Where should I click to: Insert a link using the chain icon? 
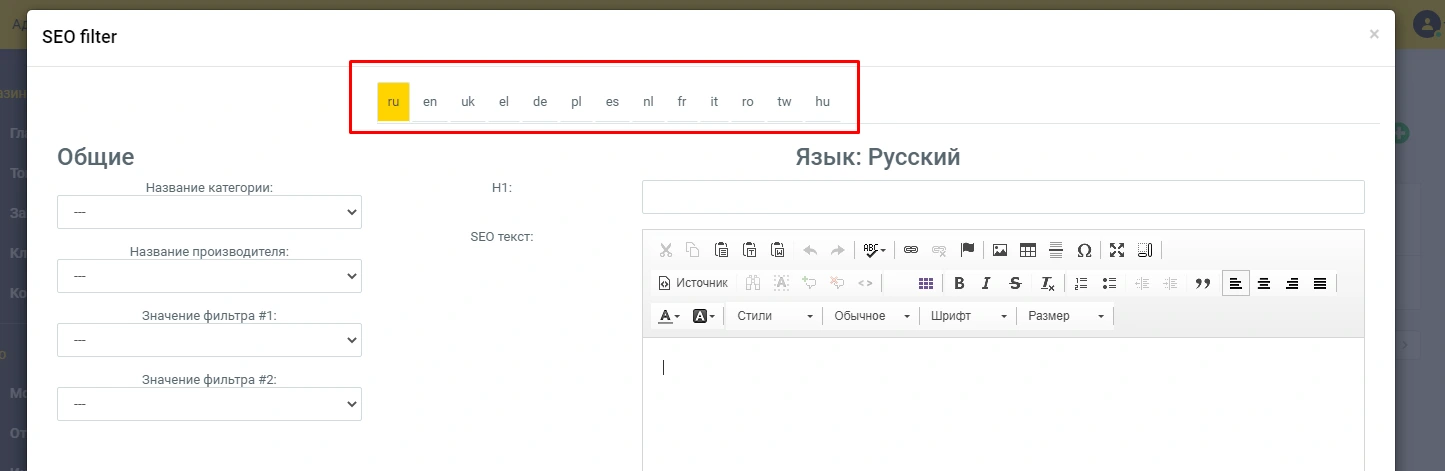pyautogui.click(x=911, y=250)
